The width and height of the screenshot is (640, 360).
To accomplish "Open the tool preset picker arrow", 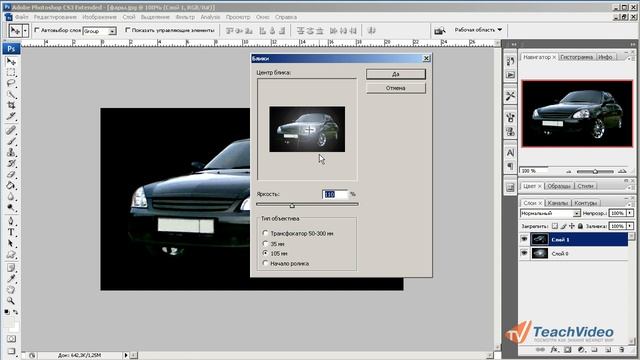I will pos(25,31).
